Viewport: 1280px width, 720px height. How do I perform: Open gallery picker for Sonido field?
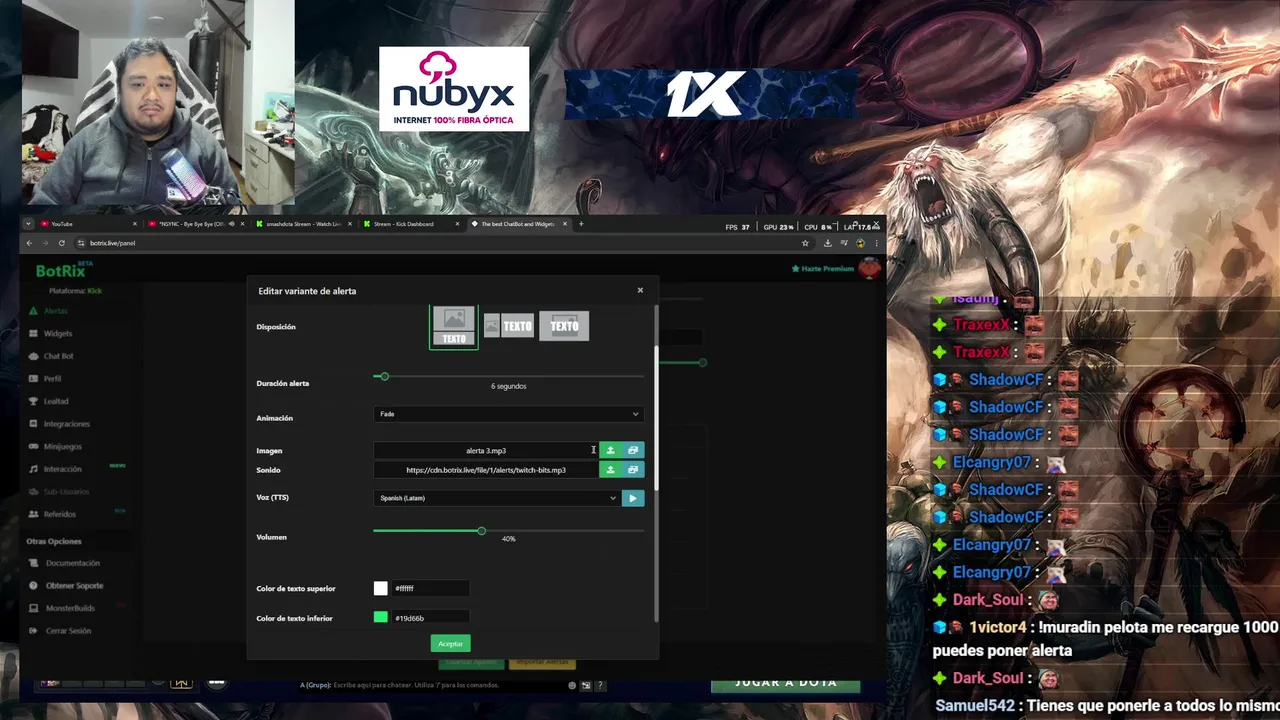tap(633, 470)
